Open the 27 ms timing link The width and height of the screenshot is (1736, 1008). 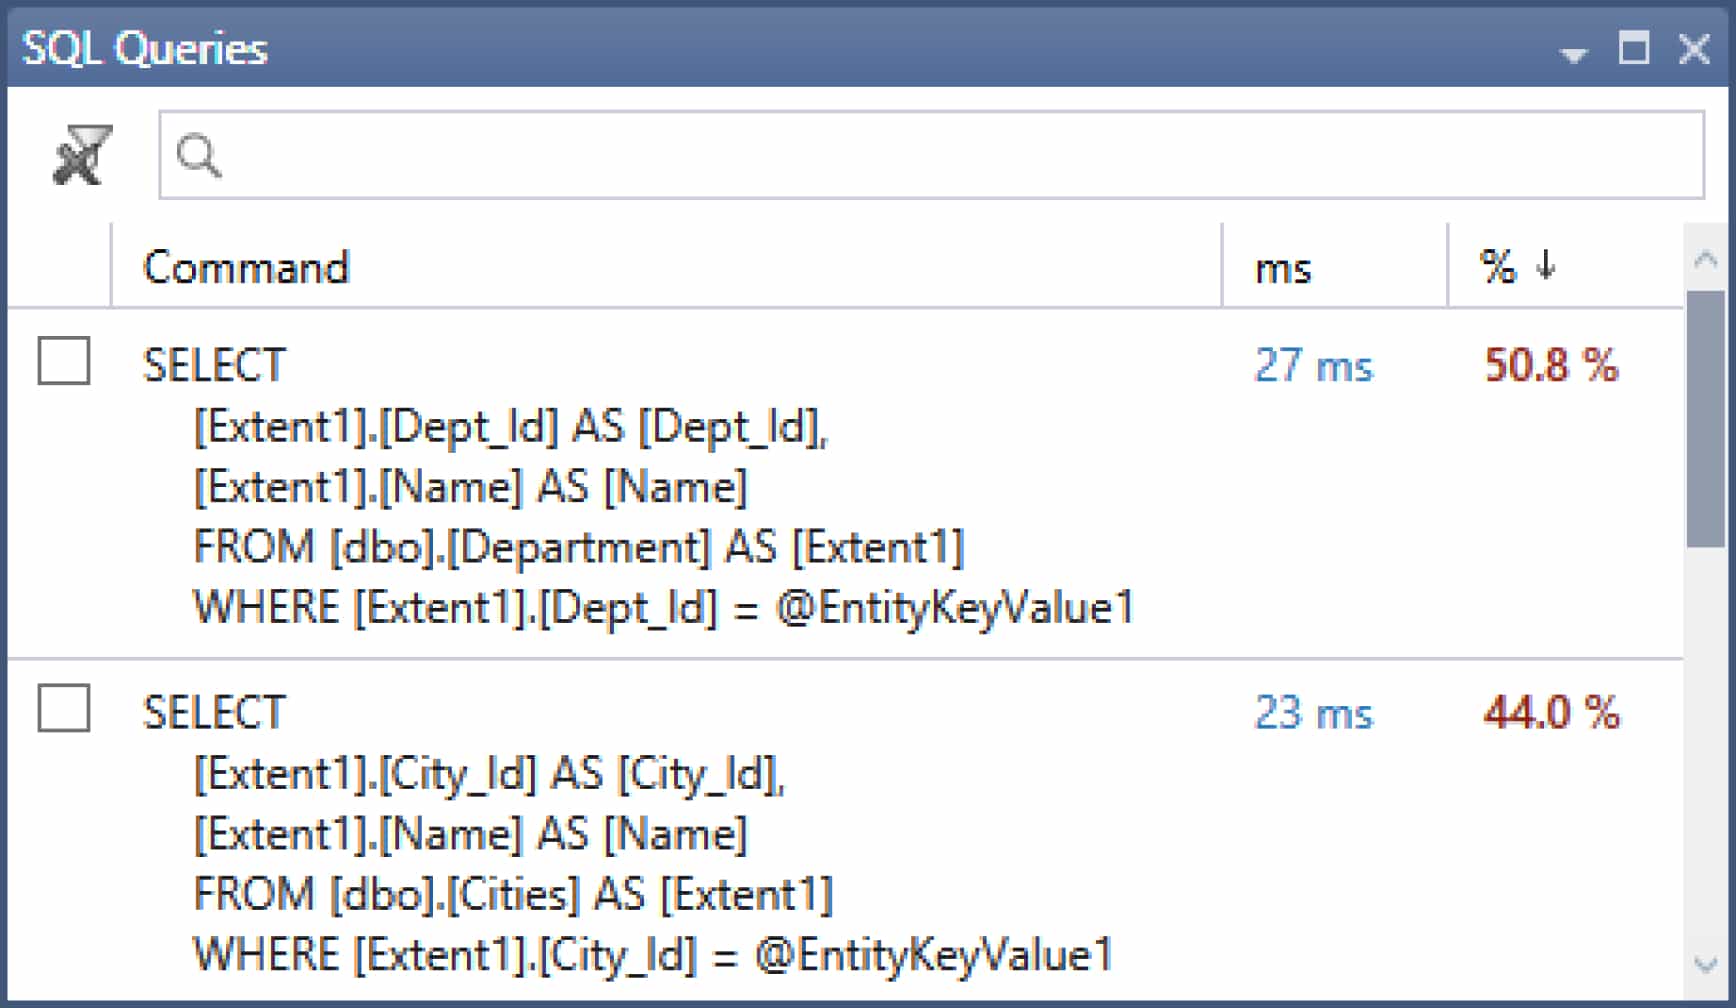1312,365
